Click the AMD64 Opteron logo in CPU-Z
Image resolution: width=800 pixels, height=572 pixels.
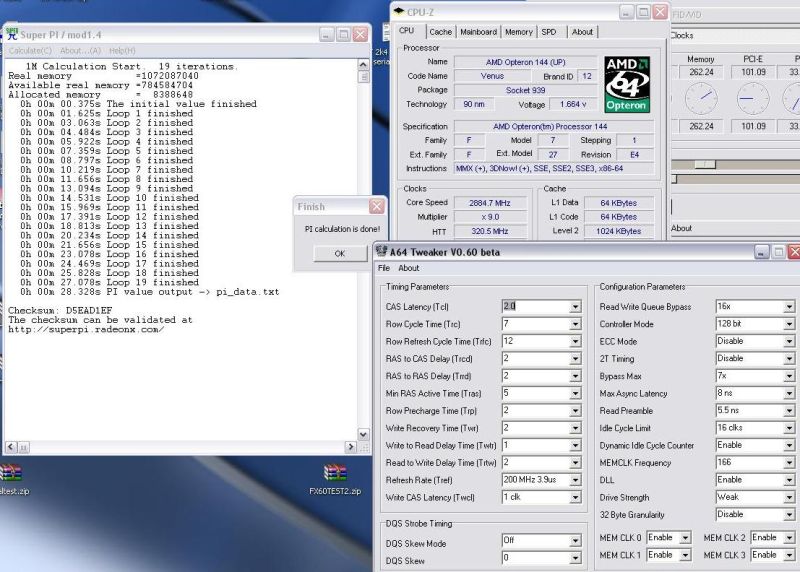[627, 84]
